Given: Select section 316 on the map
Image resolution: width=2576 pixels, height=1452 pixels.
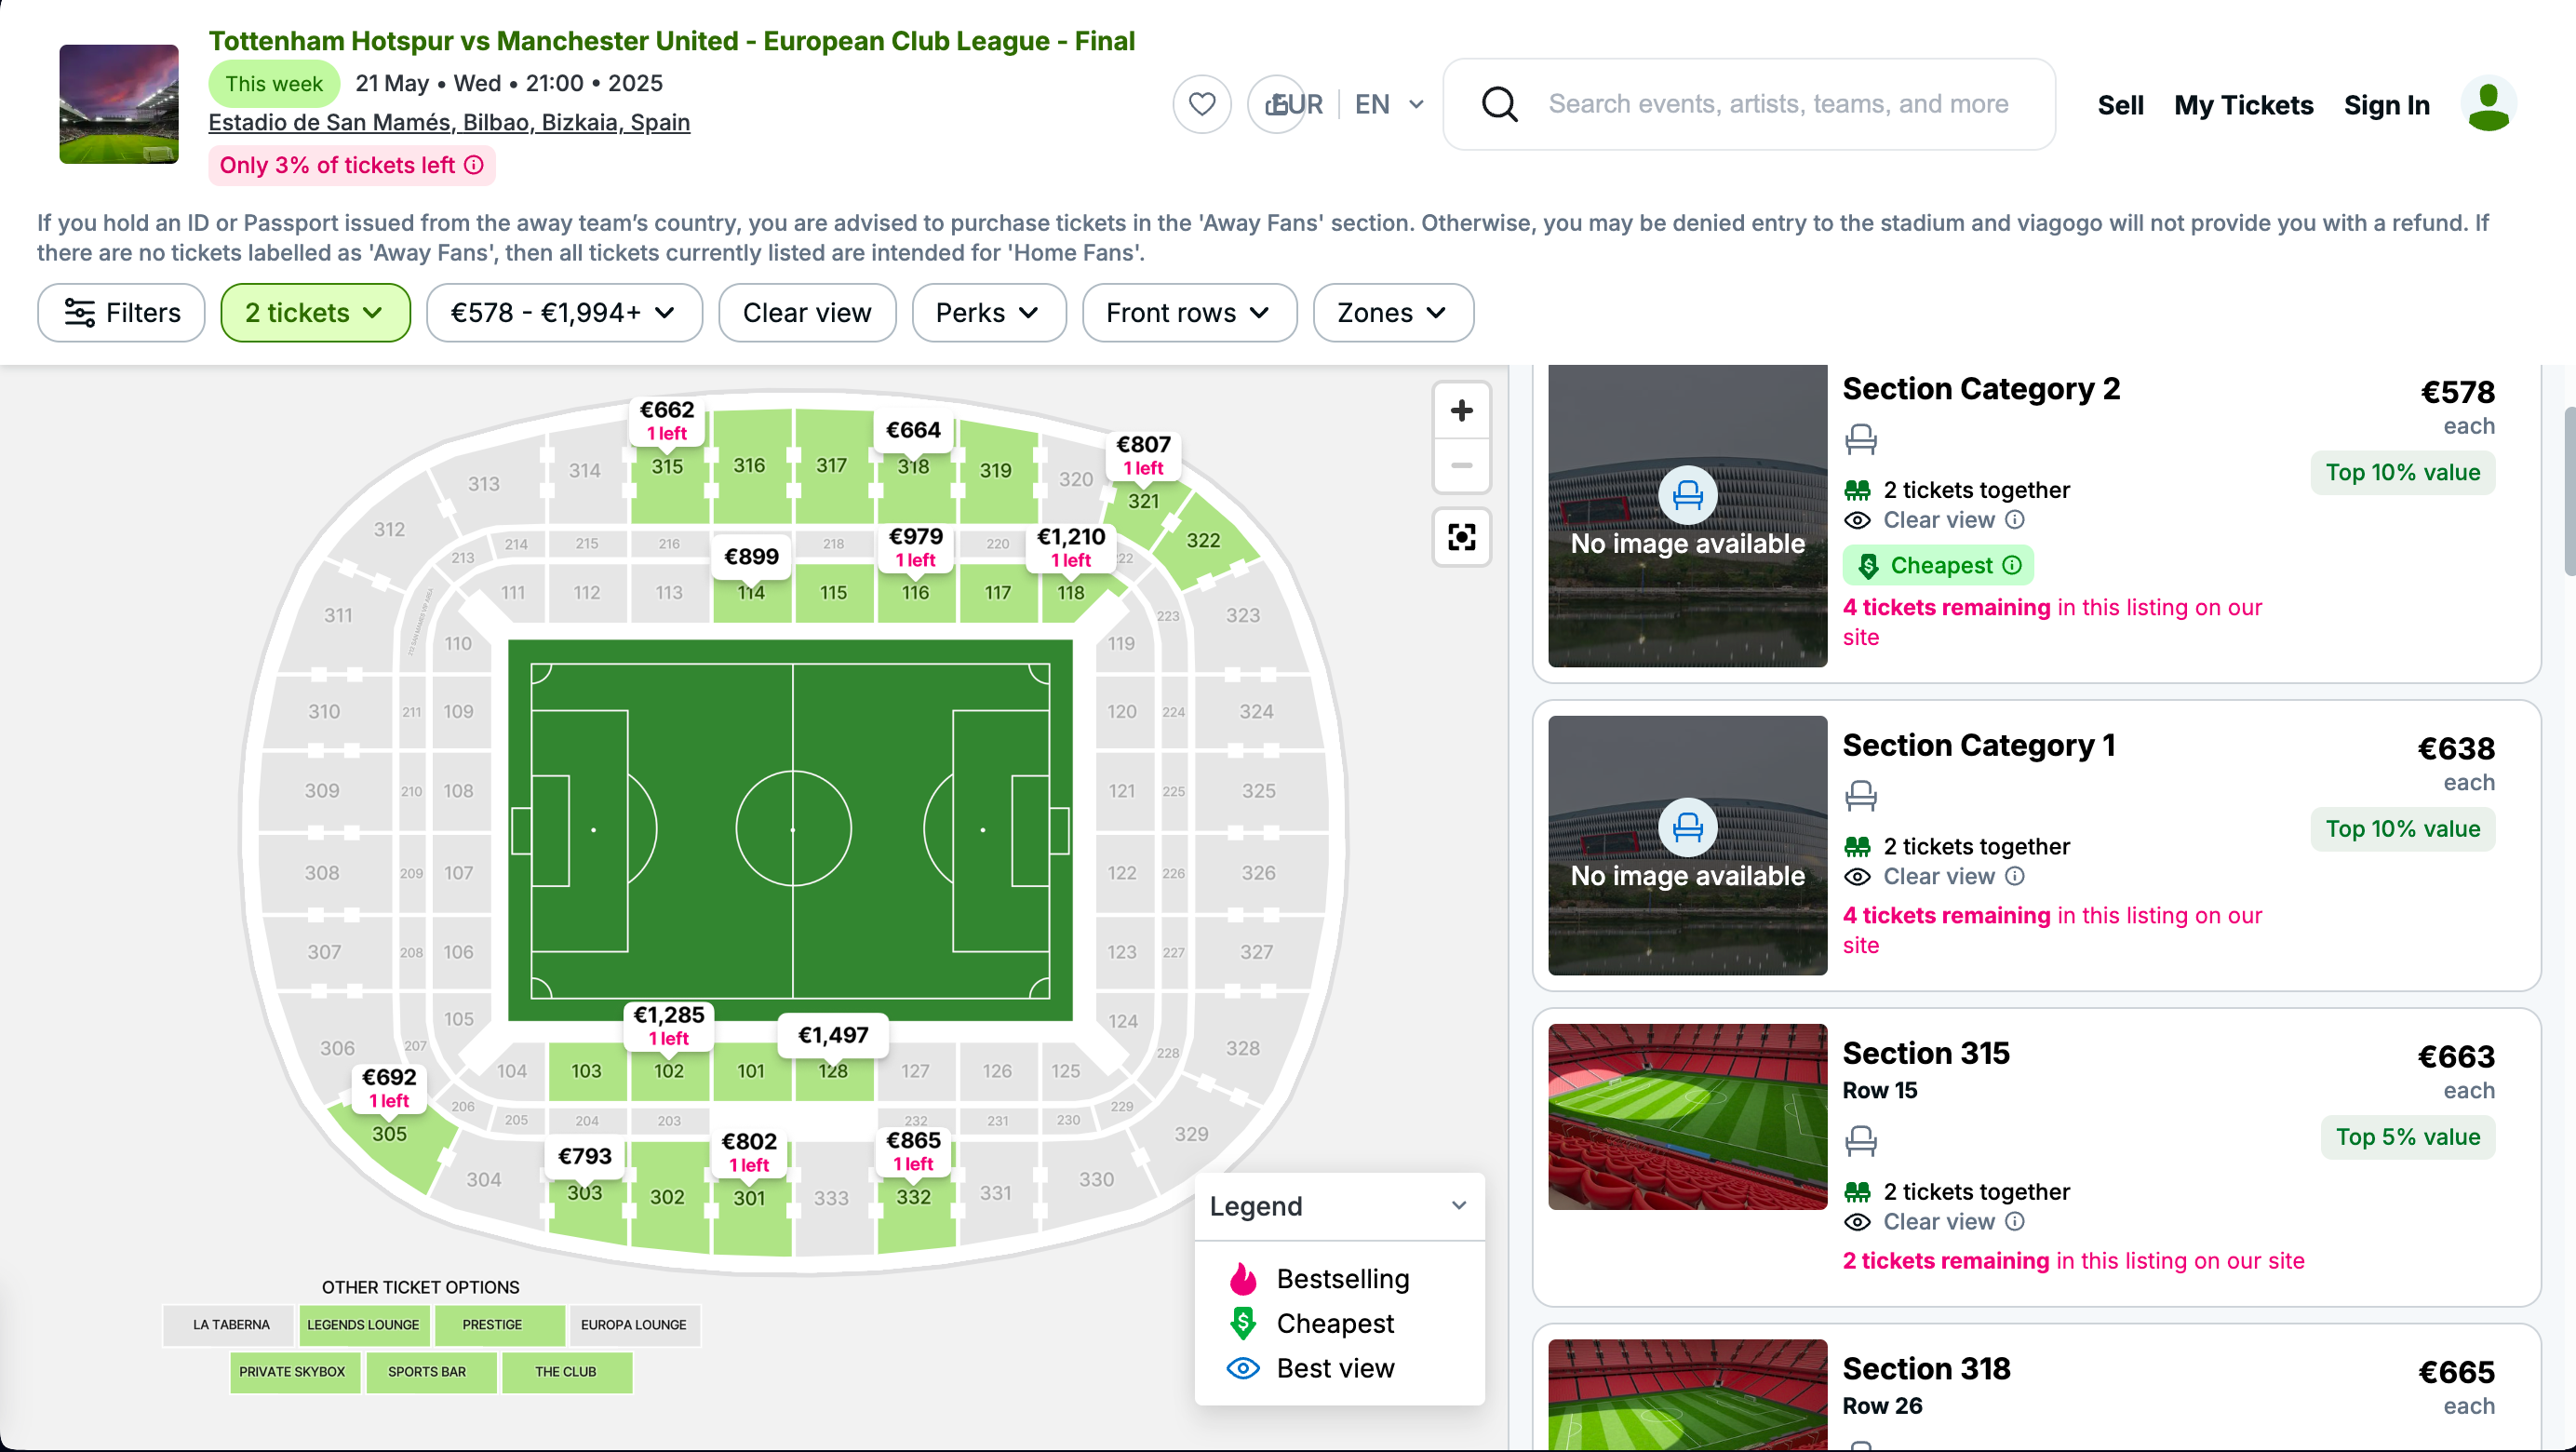Looking at the screenshot, I should coord(749,466).
